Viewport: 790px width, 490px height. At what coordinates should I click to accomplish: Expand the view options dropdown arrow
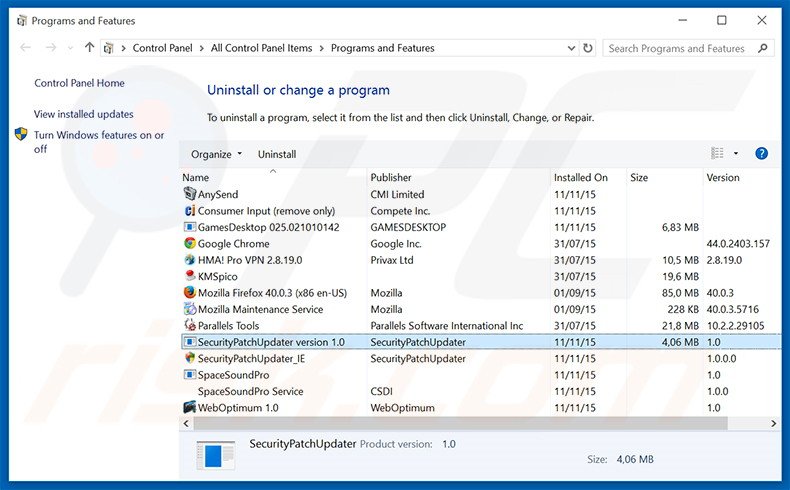pos(736,154)
